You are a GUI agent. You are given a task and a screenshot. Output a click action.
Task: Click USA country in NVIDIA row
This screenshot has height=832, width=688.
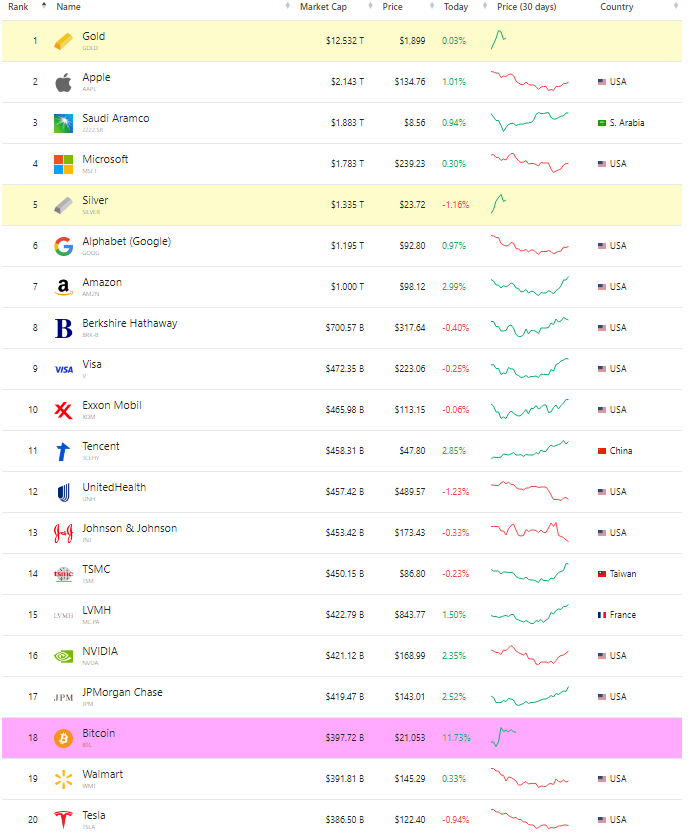coord(618,656)
